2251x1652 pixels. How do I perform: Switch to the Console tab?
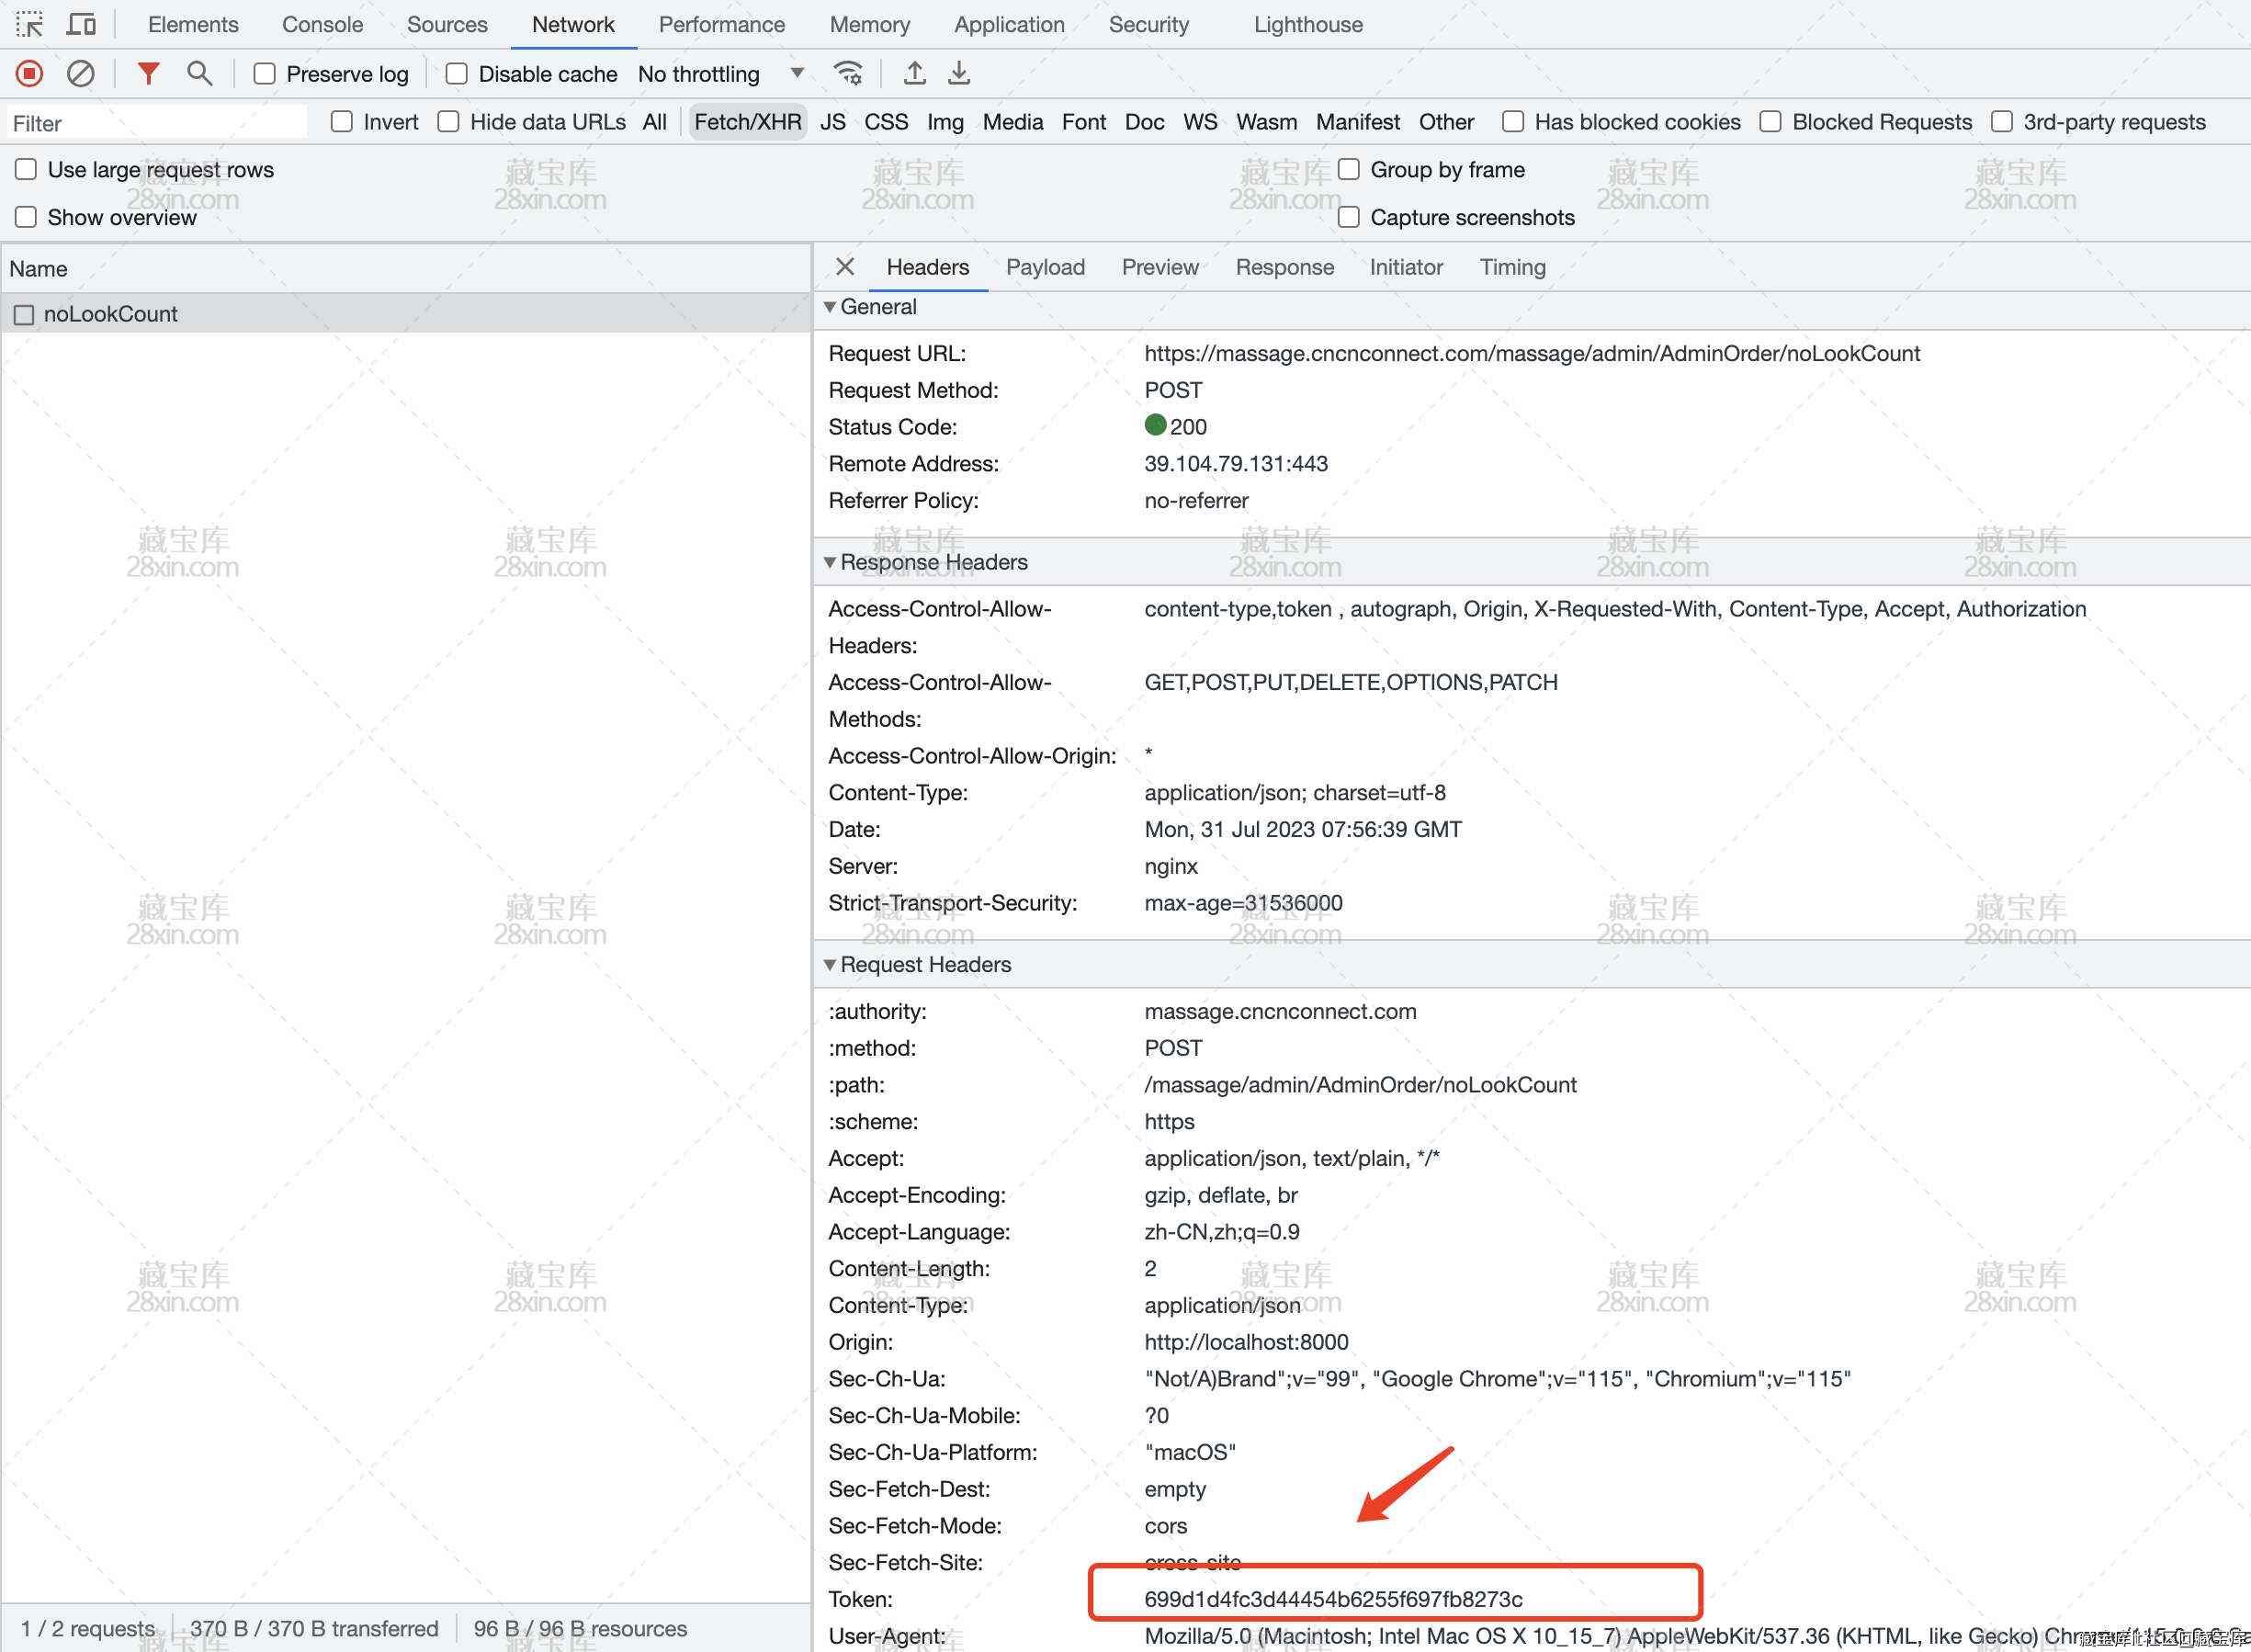(x=322, y=24)
